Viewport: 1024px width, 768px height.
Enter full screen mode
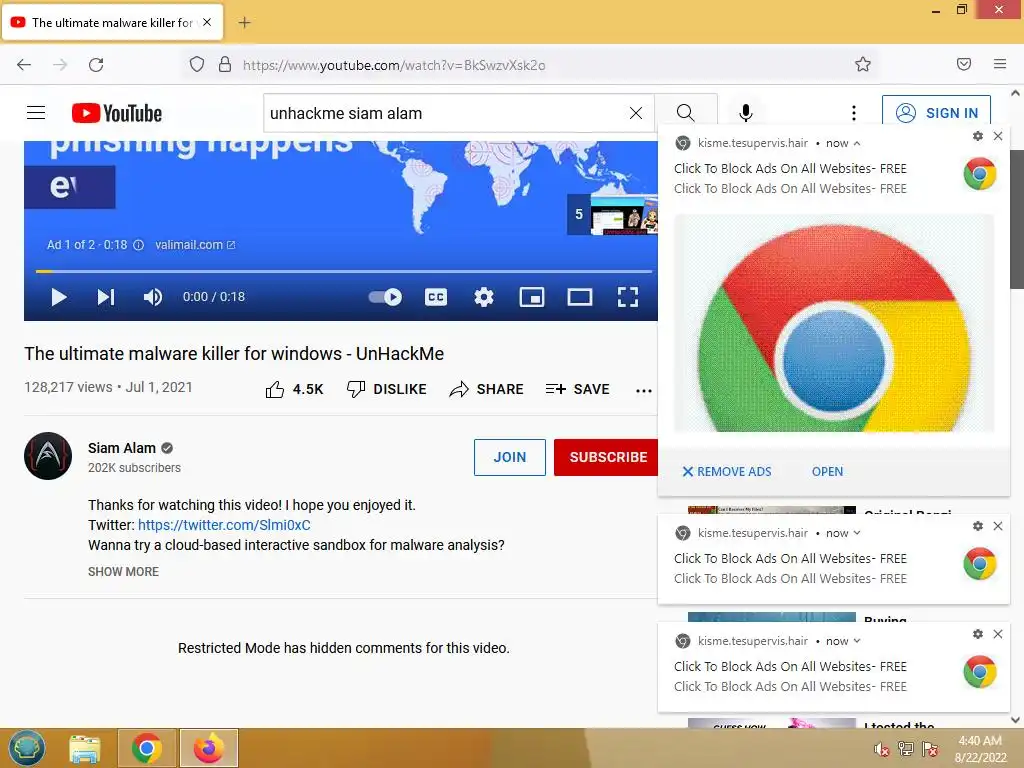pyautogui.click(x=628, y=297)
